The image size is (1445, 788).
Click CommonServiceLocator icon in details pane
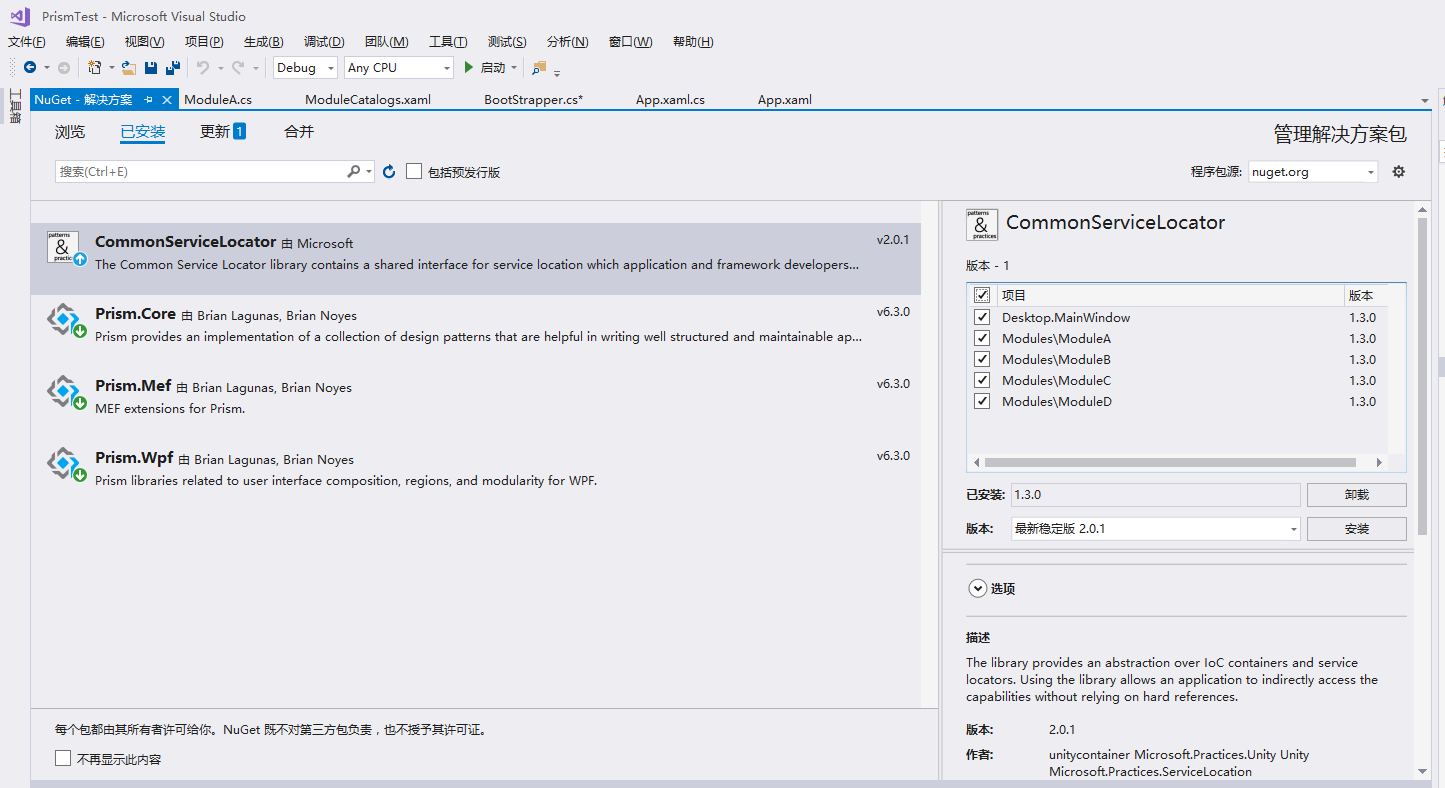[982, 225]
